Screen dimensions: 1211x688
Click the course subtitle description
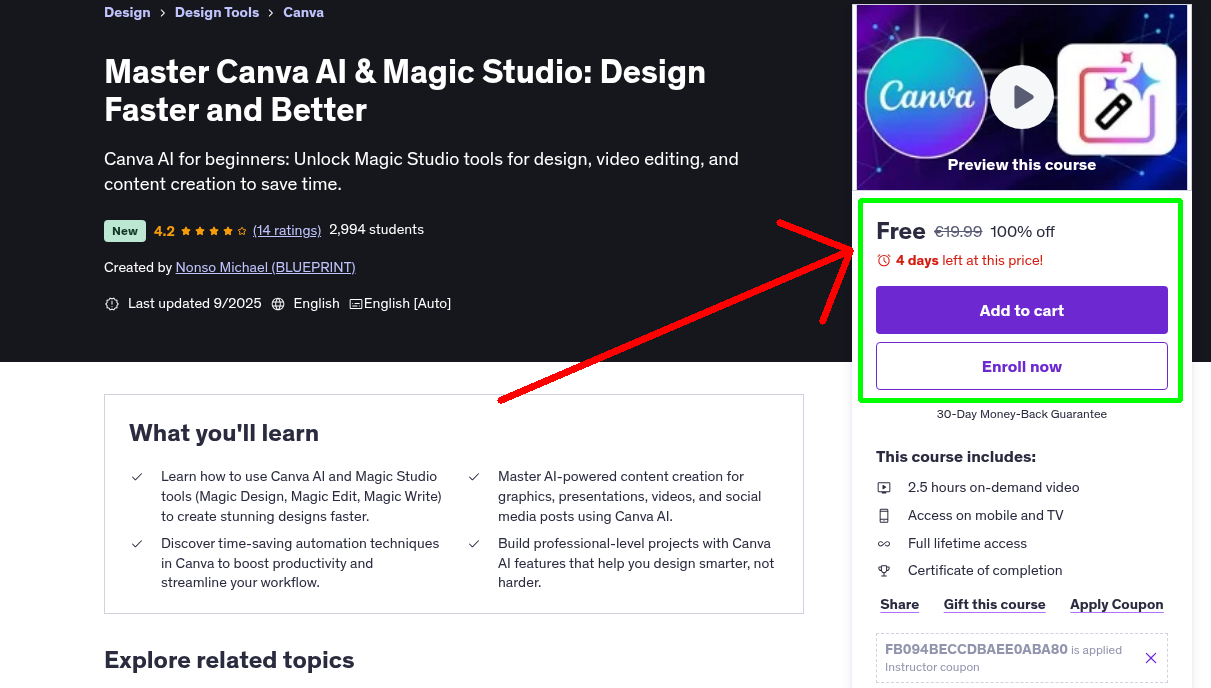(421, 171)
